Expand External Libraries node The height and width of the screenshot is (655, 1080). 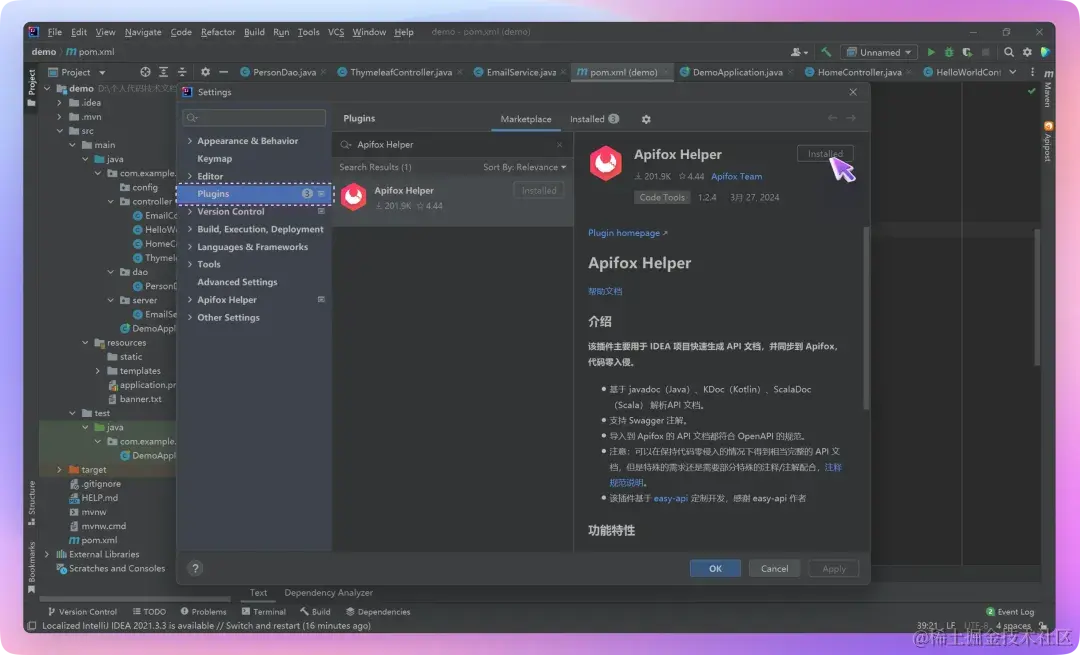(x=47, y=554)
